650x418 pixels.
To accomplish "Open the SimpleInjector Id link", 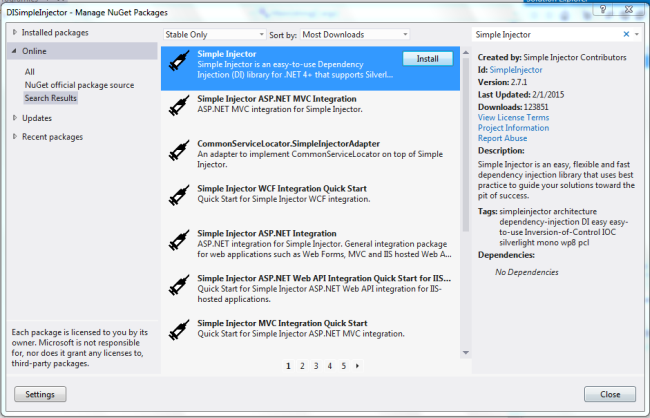I will tap(516, 70).
